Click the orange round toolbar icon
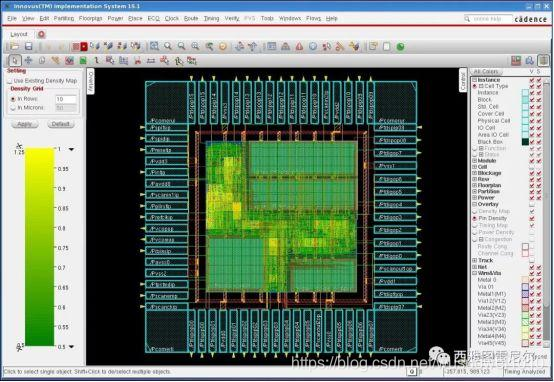 (223, 46)
